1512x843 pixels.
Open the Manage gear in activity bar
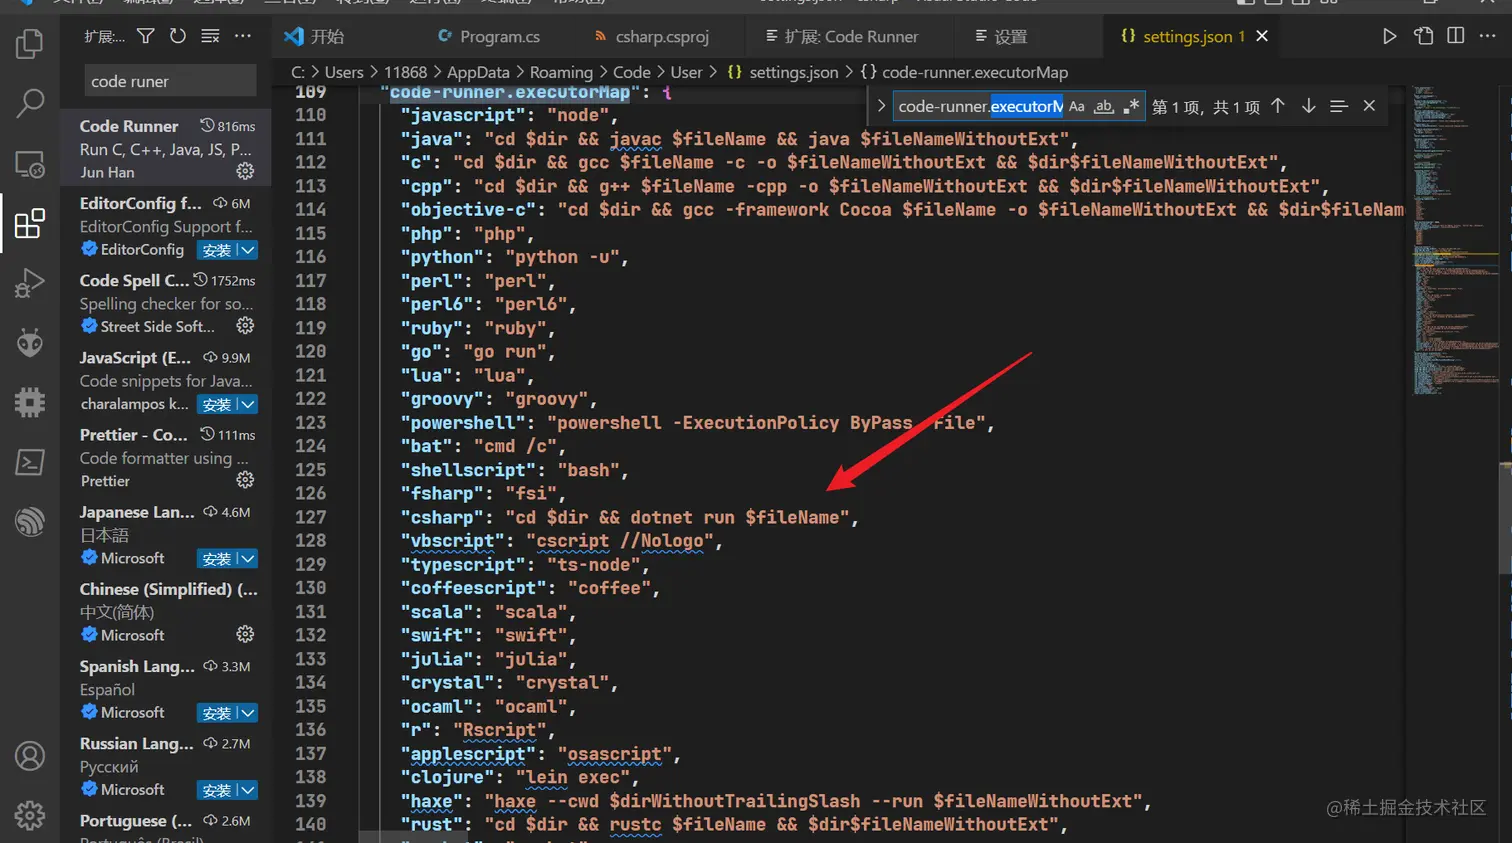pos(29,816)
